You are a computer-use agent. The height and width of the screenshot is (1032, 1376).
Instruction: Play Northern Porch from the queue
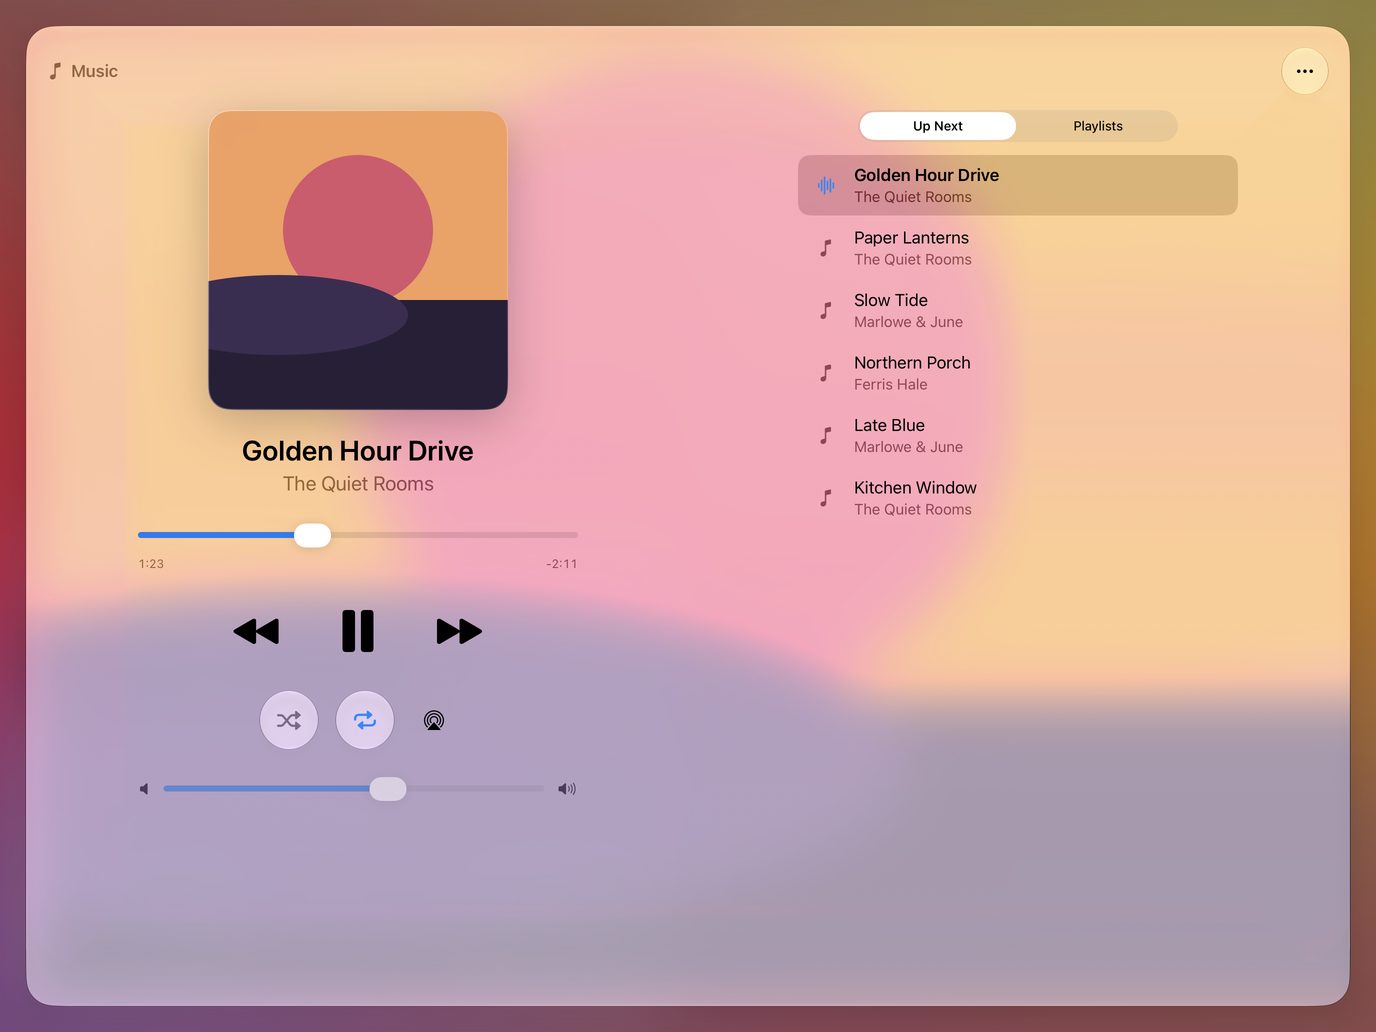[1018, 373]
